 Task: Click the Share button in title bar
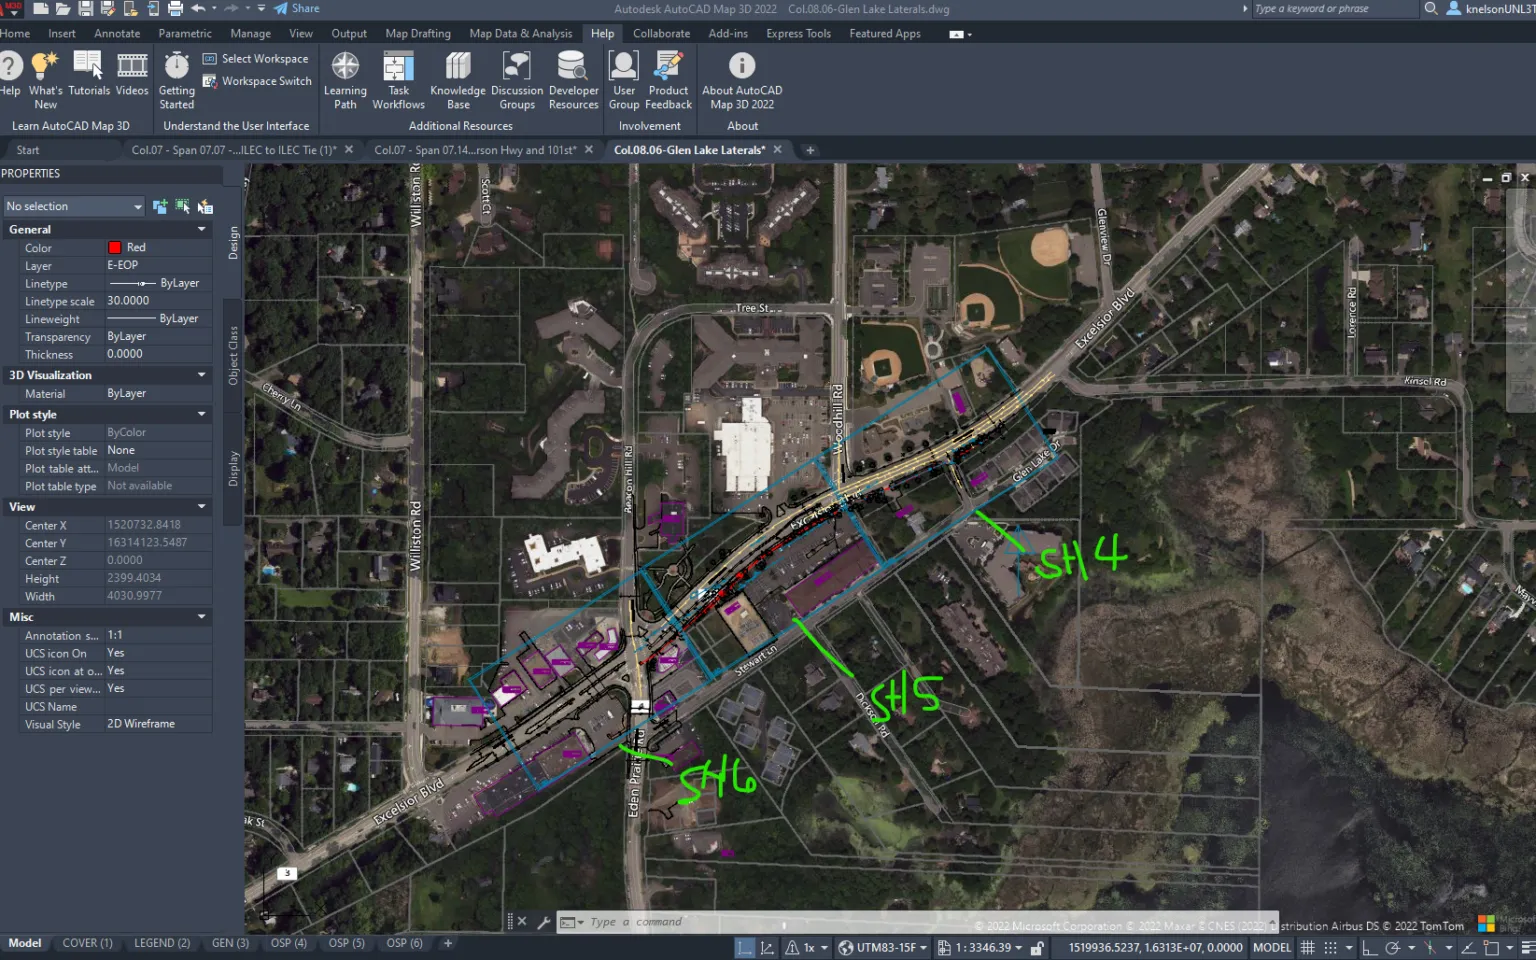(x=297, y=9)
